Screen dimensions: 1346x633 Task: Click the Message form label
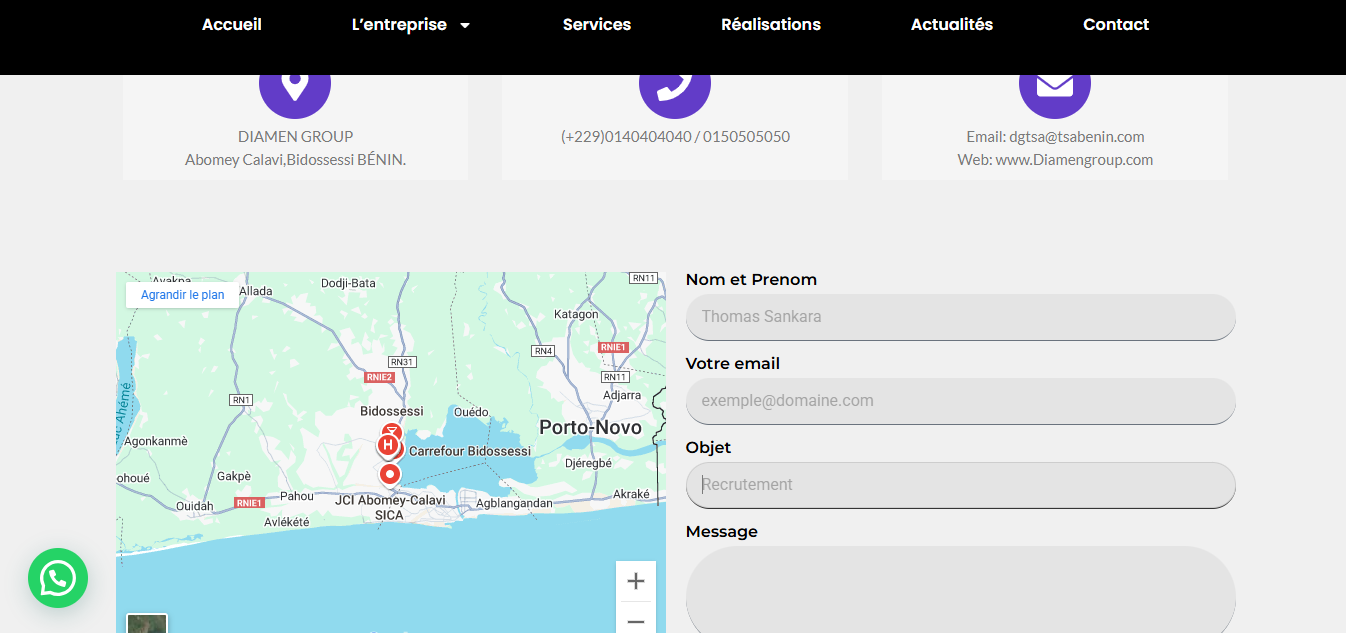[722, 532]
